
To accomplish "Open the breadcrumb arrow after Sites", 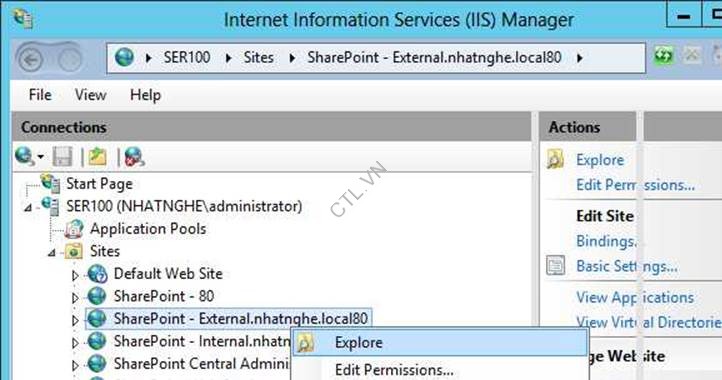I will 292,58.
